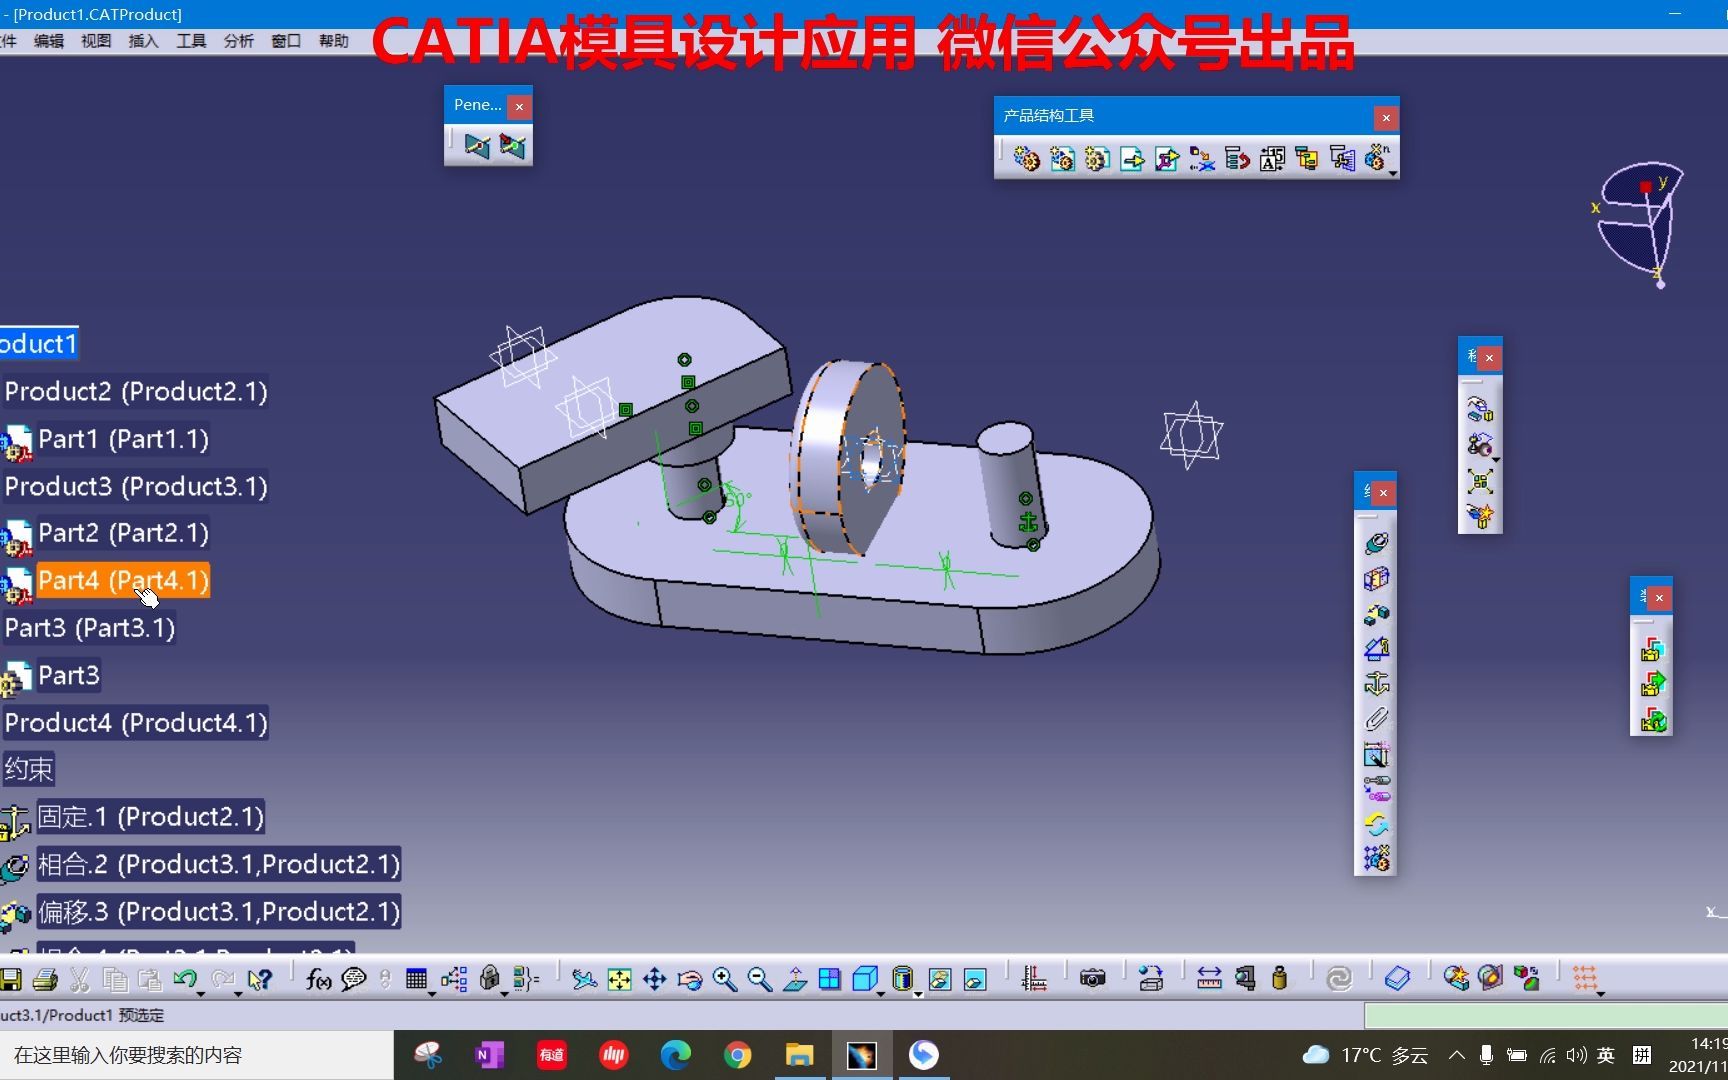Open the 帮助 menu
Screen dimensions: 1728x1080
pos(334,41)
